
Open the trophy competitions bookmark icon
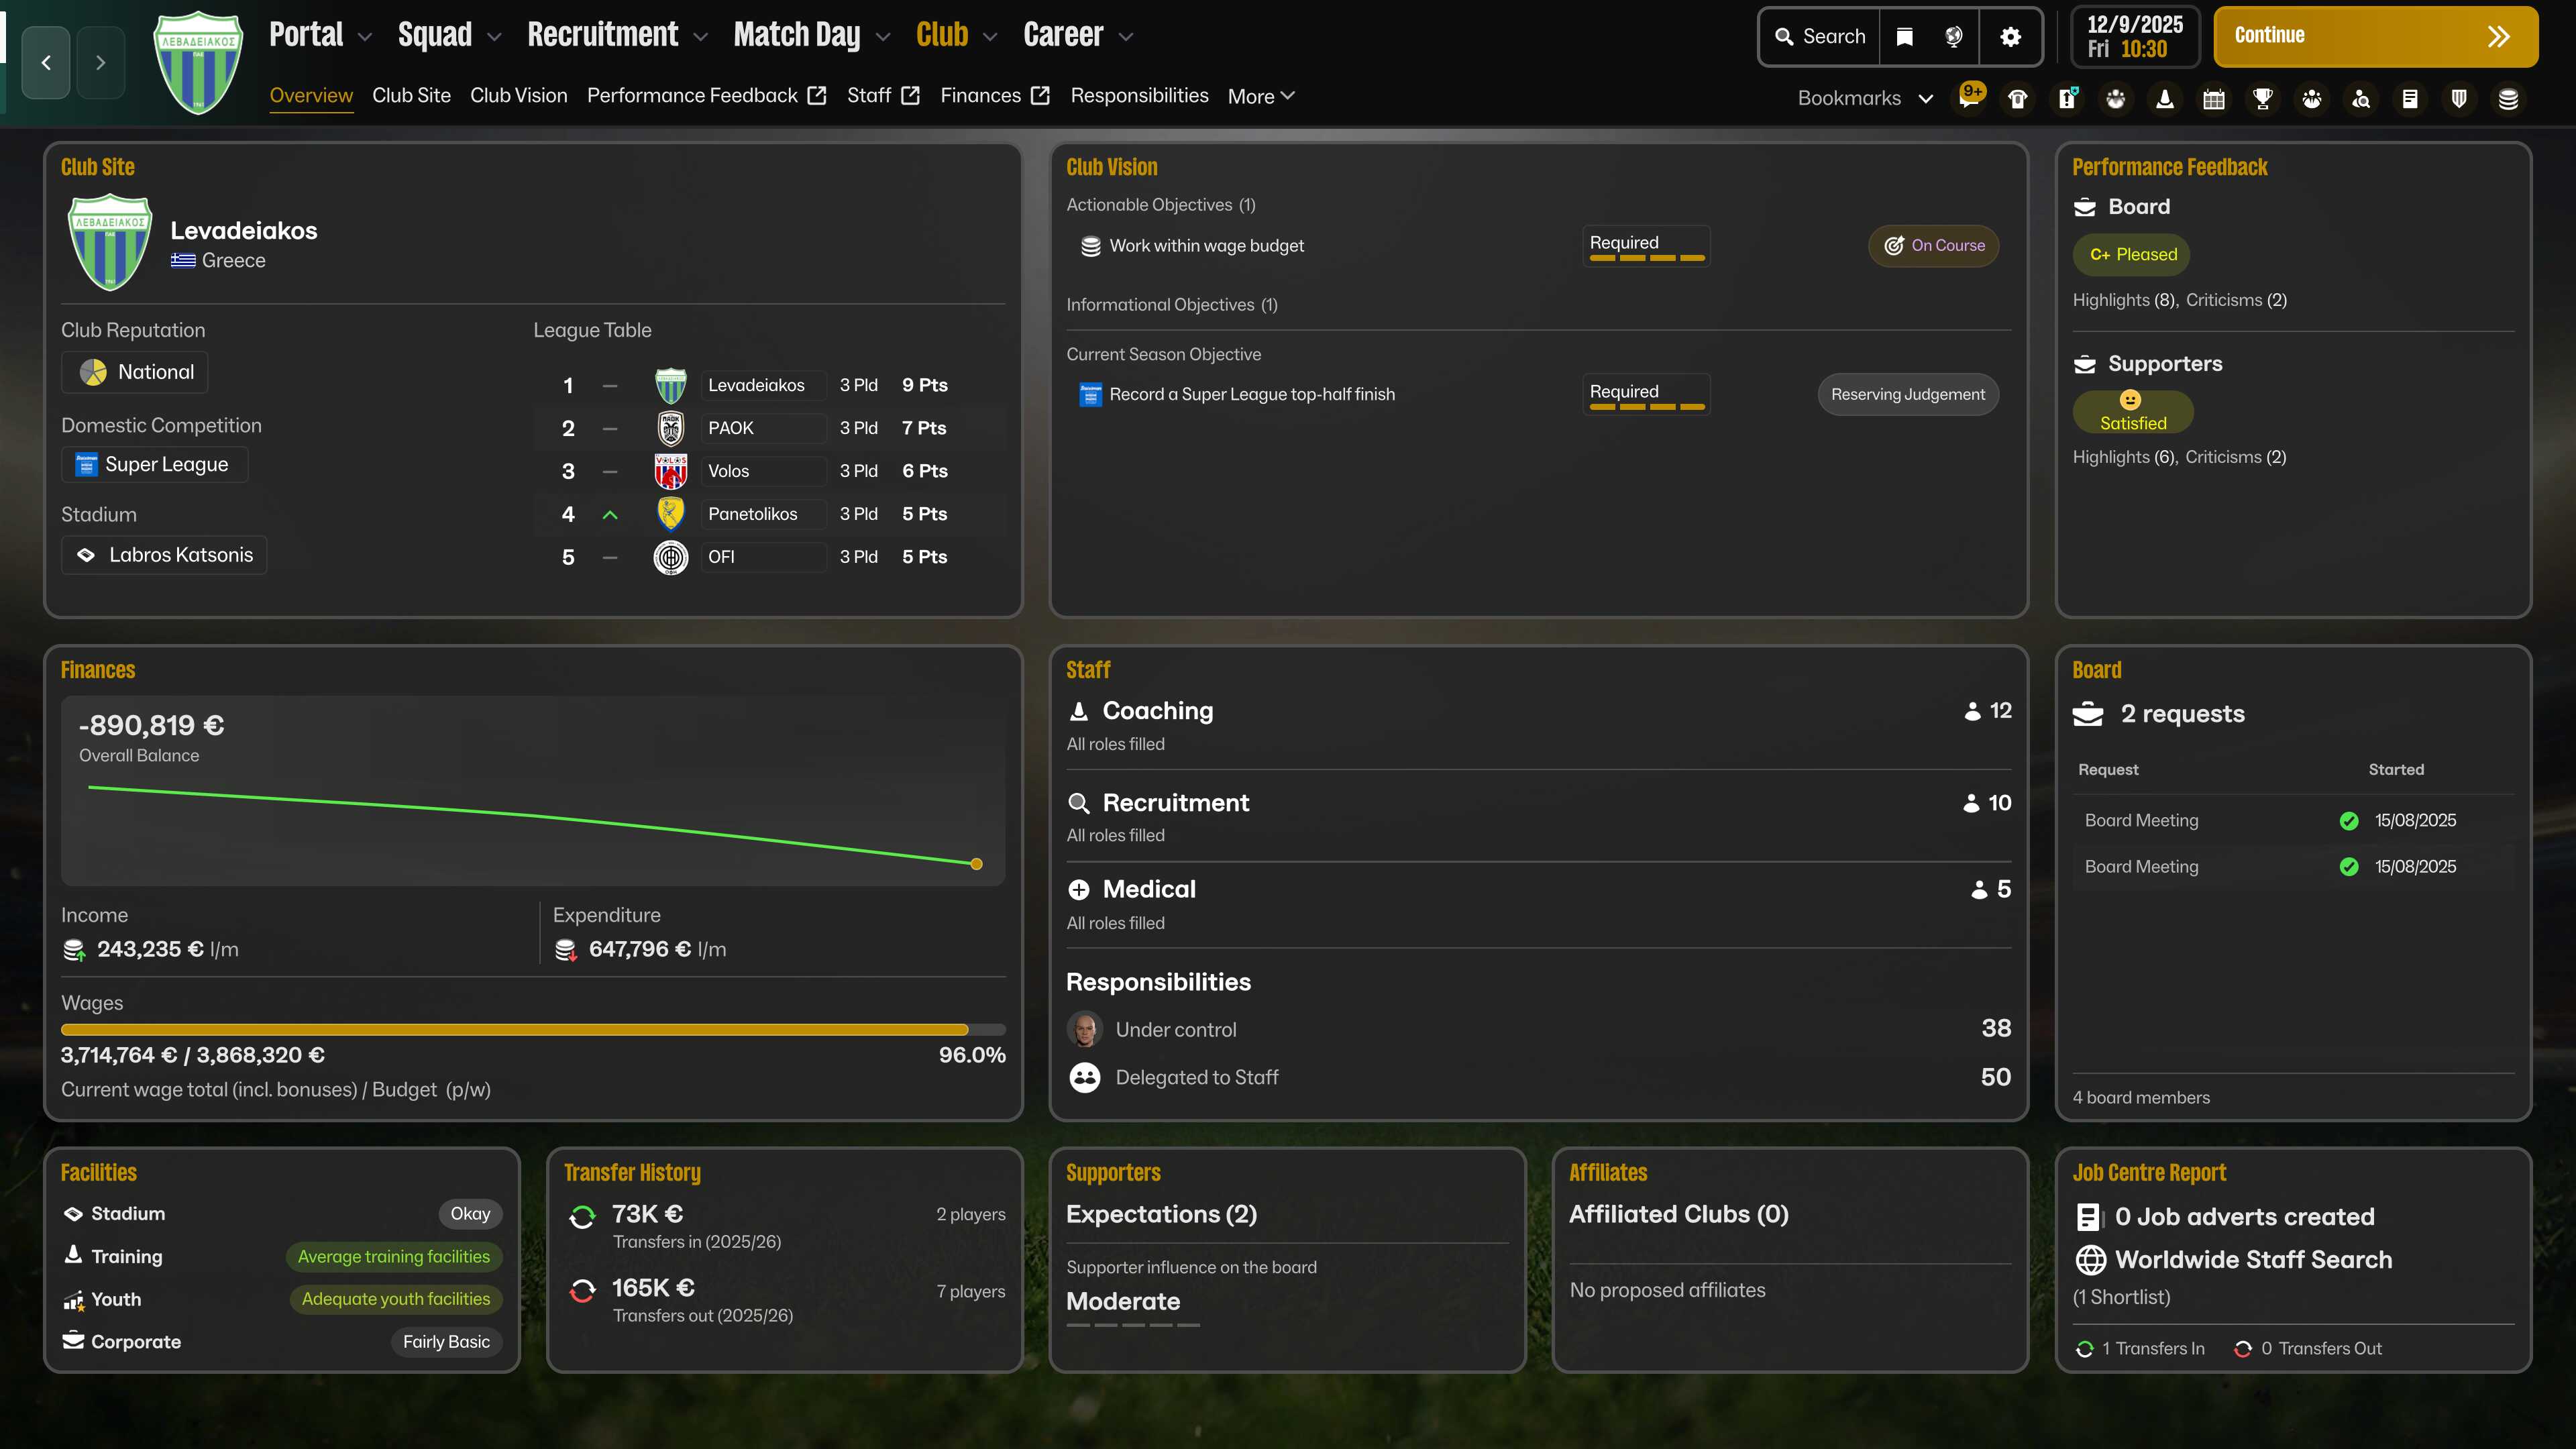(2263, 99)
